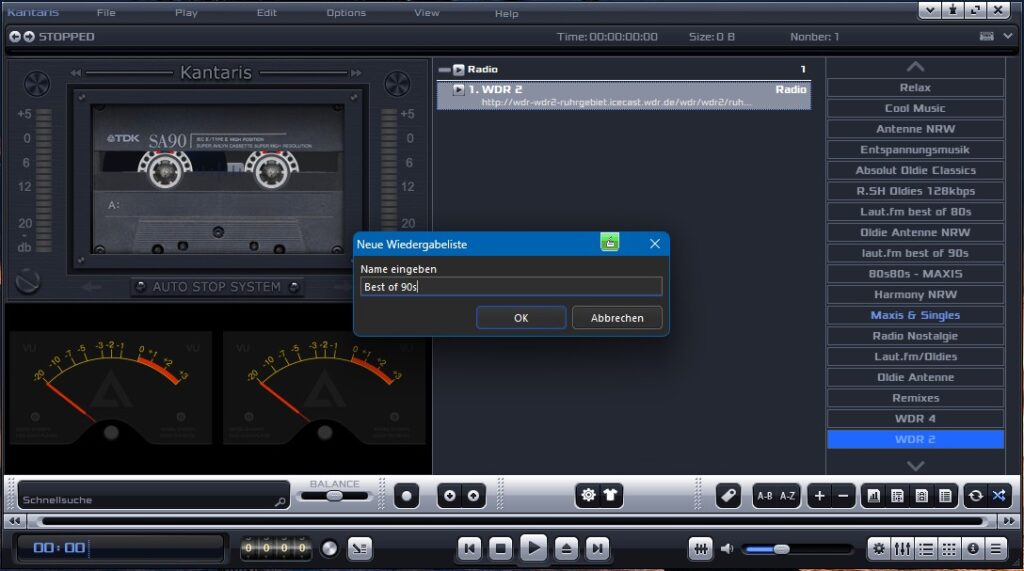The width and height of the screenshot is (1024, 571).
Task: Select the Relax station
Action: click(915, 88)
